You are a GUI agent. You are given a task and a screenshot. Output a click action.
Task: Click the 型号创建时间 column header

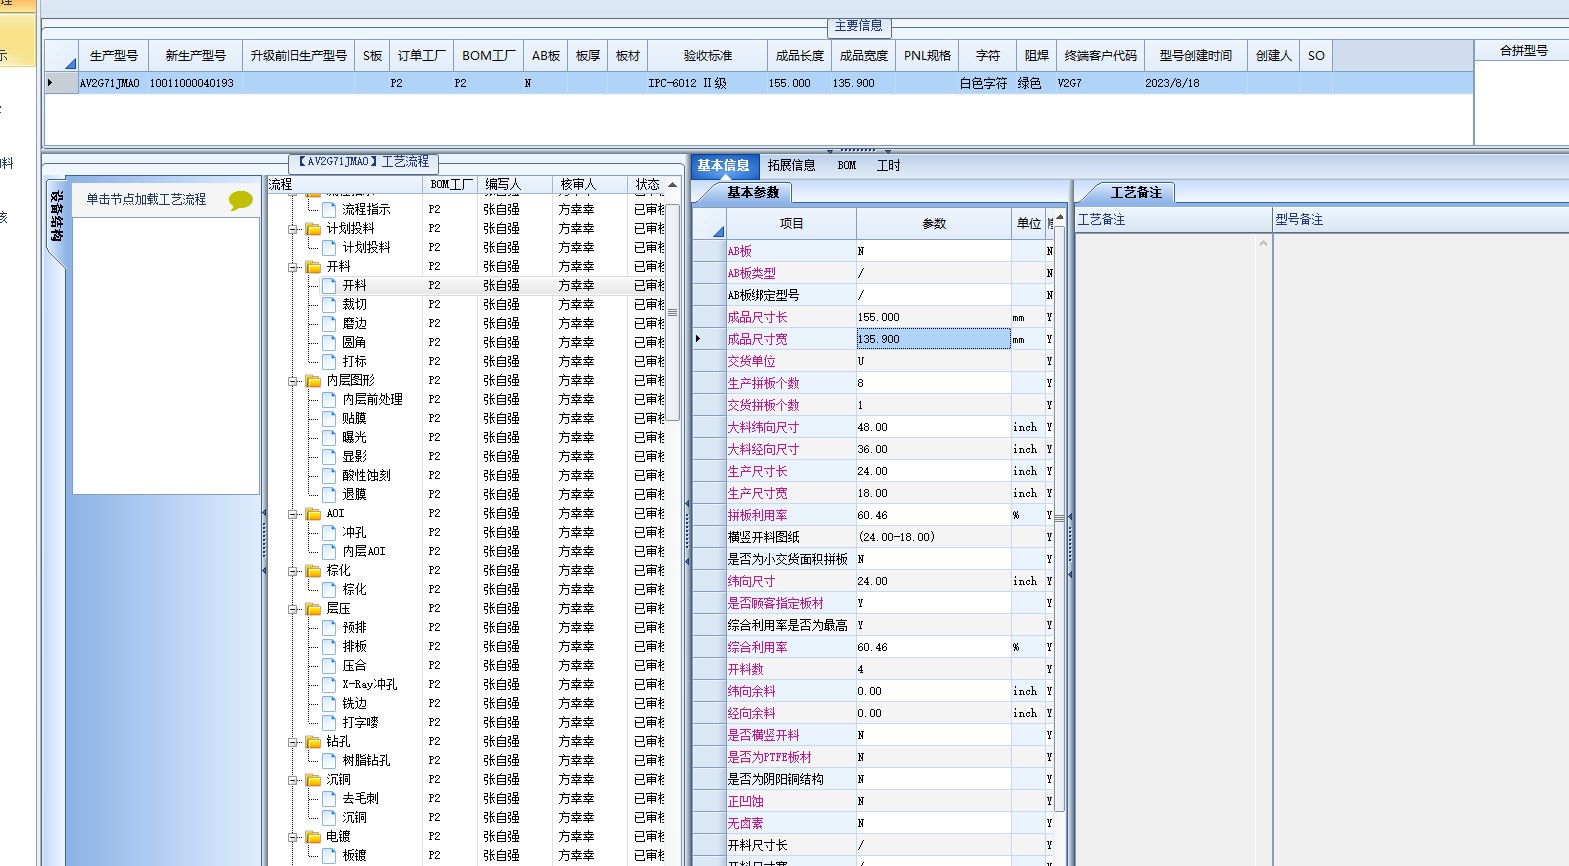point(1196,56)
